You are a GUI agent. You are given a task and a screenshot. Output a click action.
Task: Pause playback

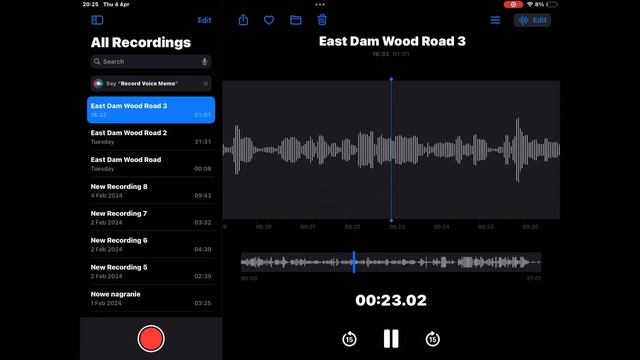coord(391,339)
